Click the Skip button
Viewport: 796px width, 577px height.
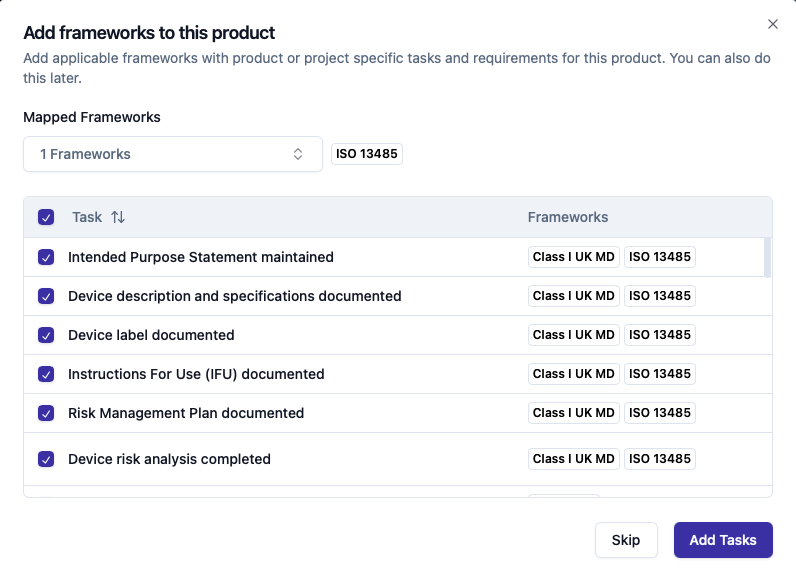(x=626, y=540)
